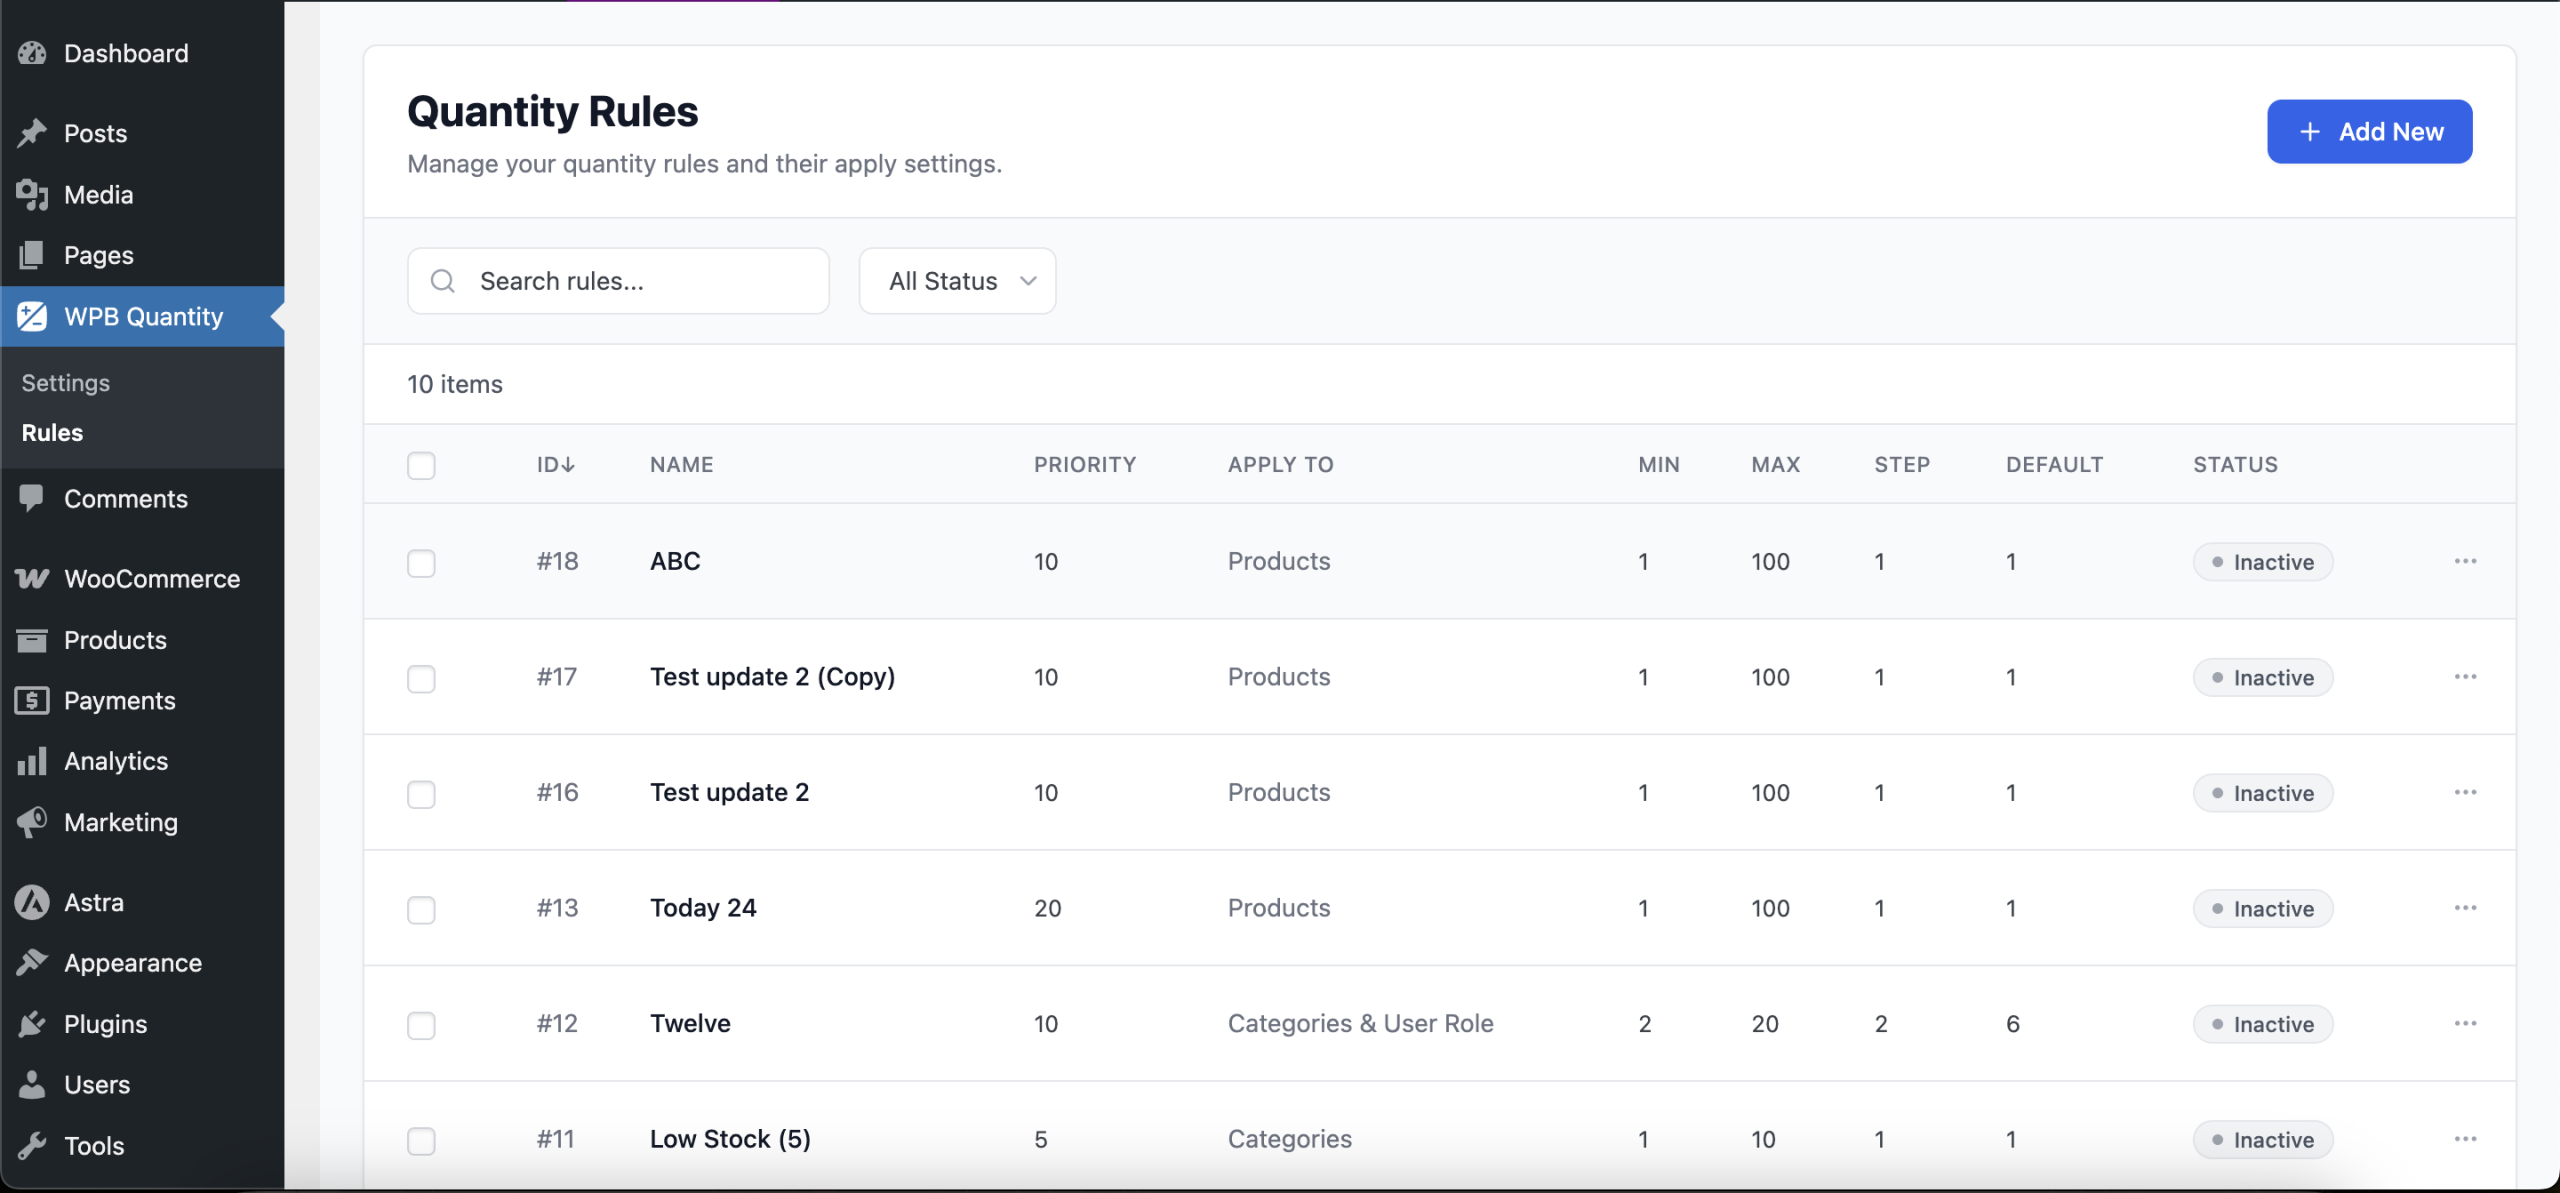Click the Payments dollar icon
The height and width of the screenshot is (1193, 2560).
click(32, 701)
